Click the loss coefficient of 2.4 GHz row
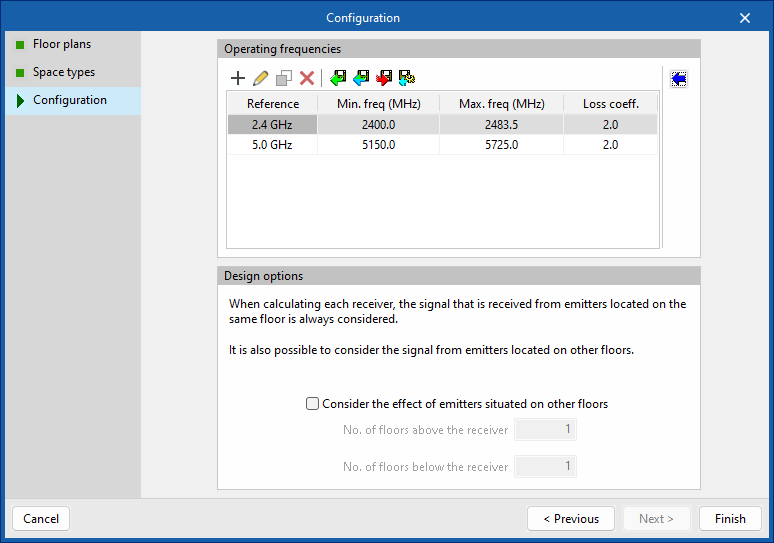The image size is (774, 543). (611, 125)
